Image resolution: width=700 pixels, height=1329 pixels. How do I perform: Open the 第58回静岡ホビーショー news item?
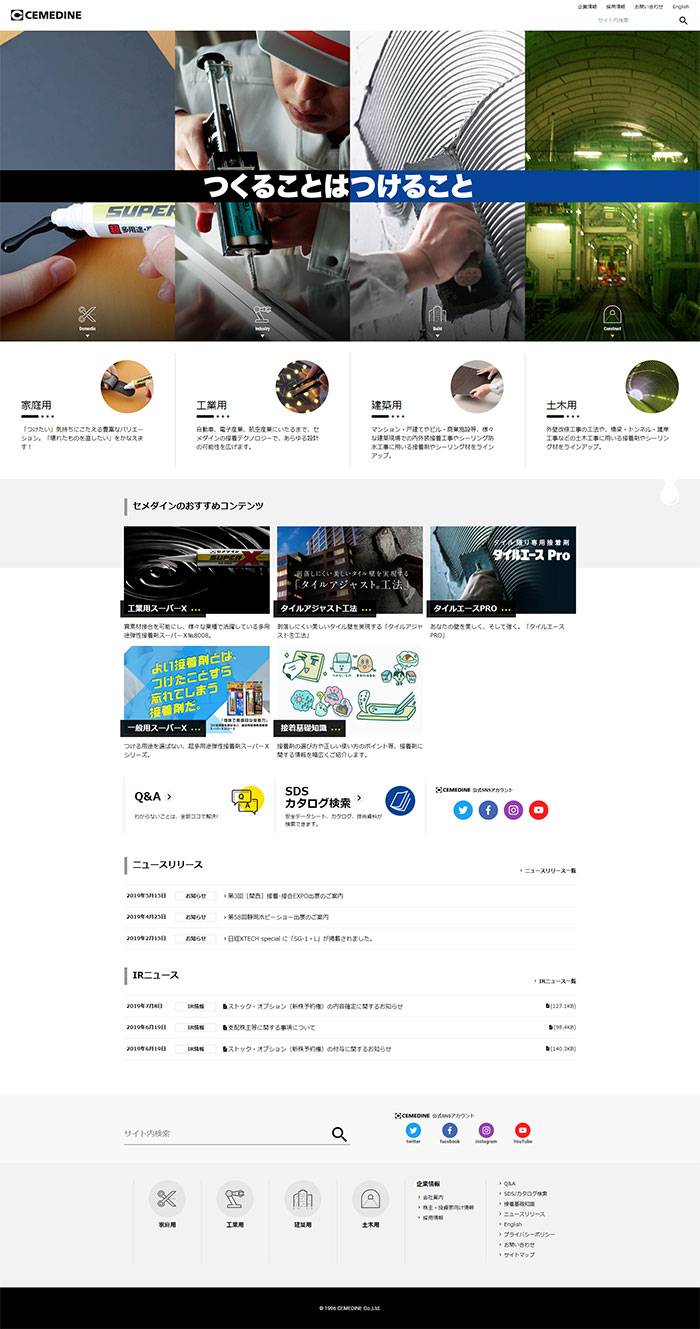(x=276, y=917)
